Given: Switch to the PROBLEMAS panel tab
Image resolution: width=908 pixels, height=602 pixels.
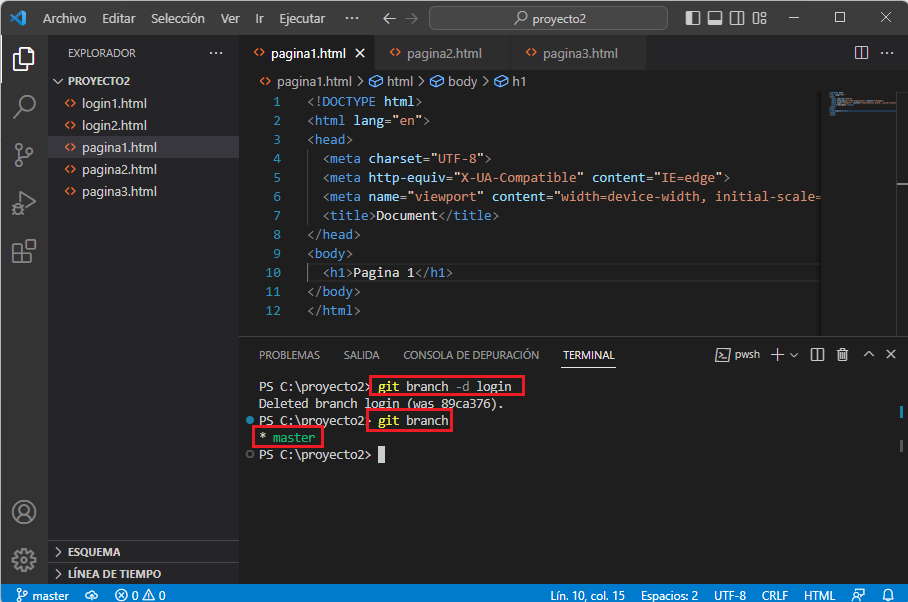Looking at the screenshot, I should [x=289, y=355].
